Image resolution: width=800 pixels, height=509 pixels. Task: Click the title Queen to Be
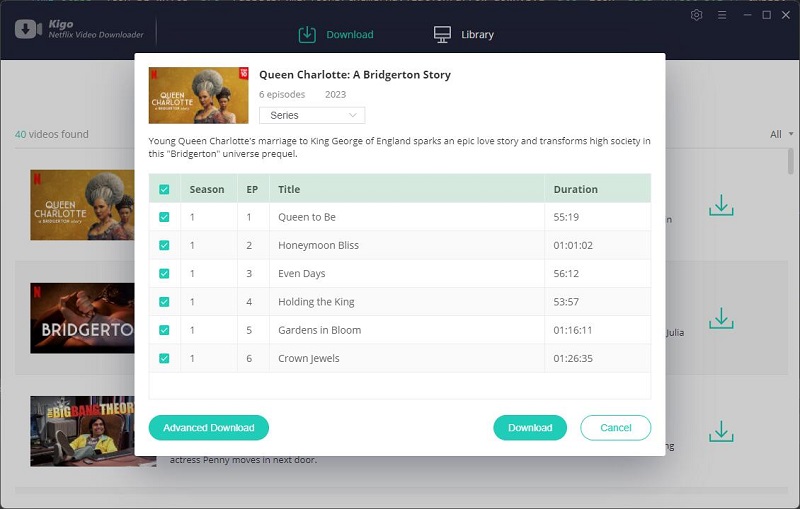tap(307, 217)
